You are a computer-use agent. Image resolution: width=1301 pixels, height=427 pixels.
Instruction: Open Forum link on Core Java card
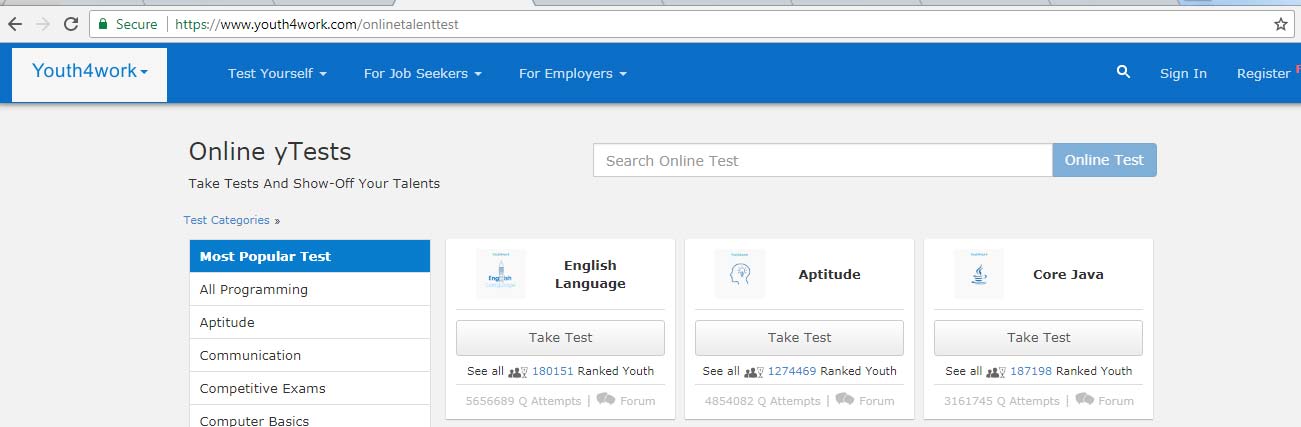1116,401
